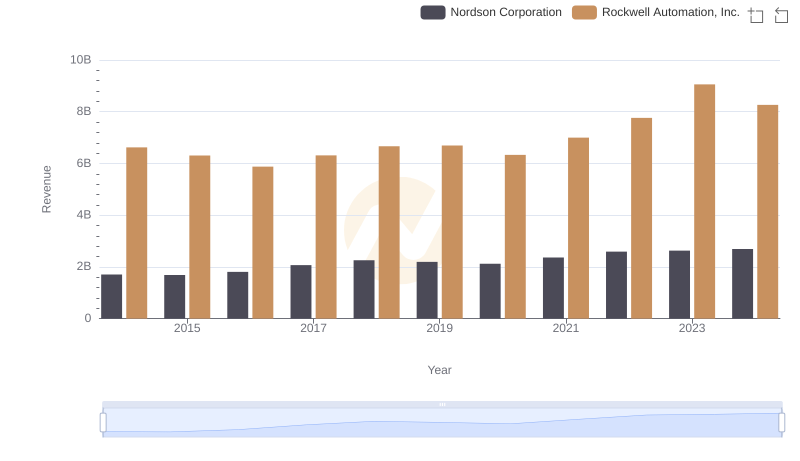The image size is (800, 461).
Task: Toggle Nordson Corporation legend swatch
Action: point(433,12)
